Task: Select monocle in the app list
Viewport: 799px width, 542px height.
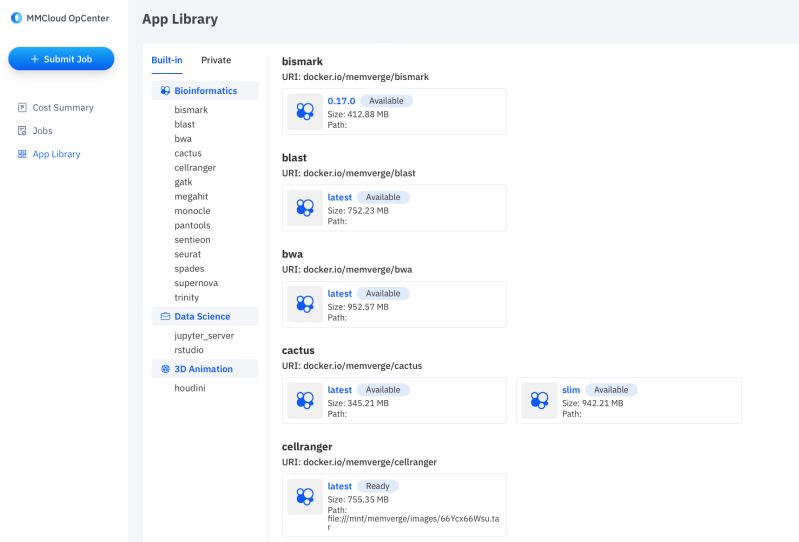Action: 192,210
